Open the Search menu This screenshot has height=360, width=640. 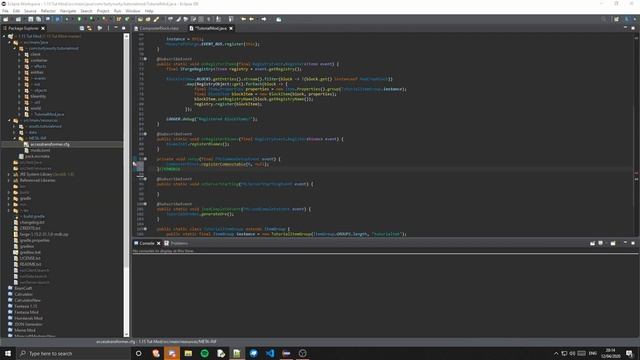[86, 11]
